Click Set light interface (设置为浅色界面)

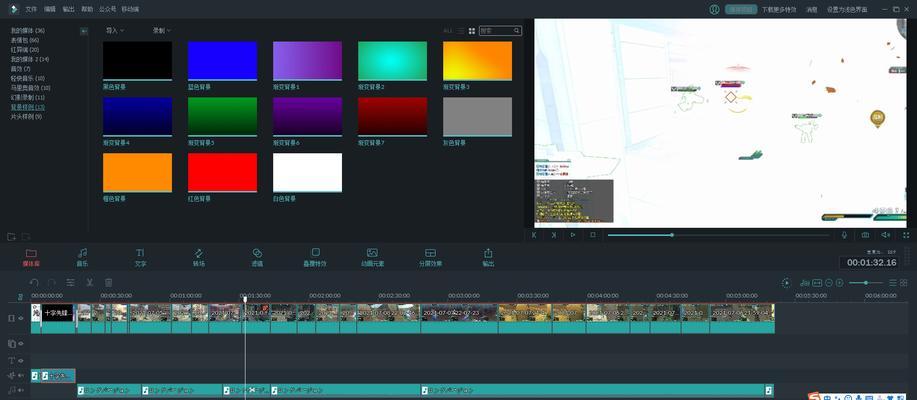click(847, 9)
